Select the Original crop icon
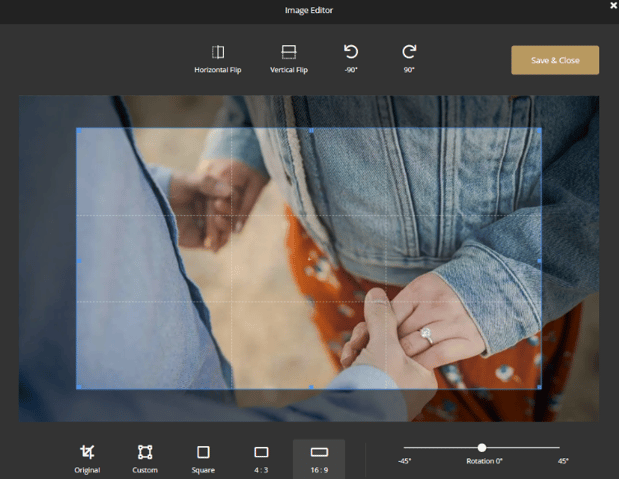This screenshot has width=619, height=479. (x=87, y=452)
